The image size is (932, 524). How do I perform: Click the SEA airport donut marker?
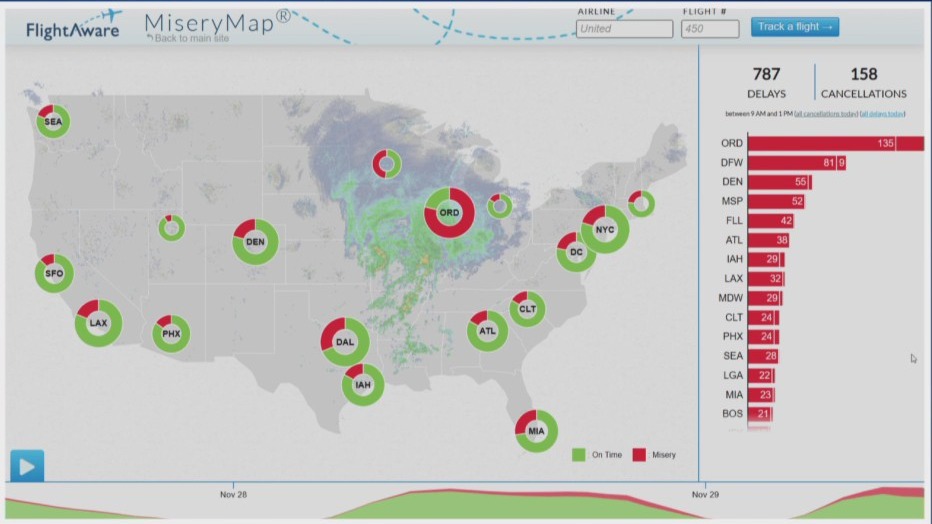click(x=52, y=122)
